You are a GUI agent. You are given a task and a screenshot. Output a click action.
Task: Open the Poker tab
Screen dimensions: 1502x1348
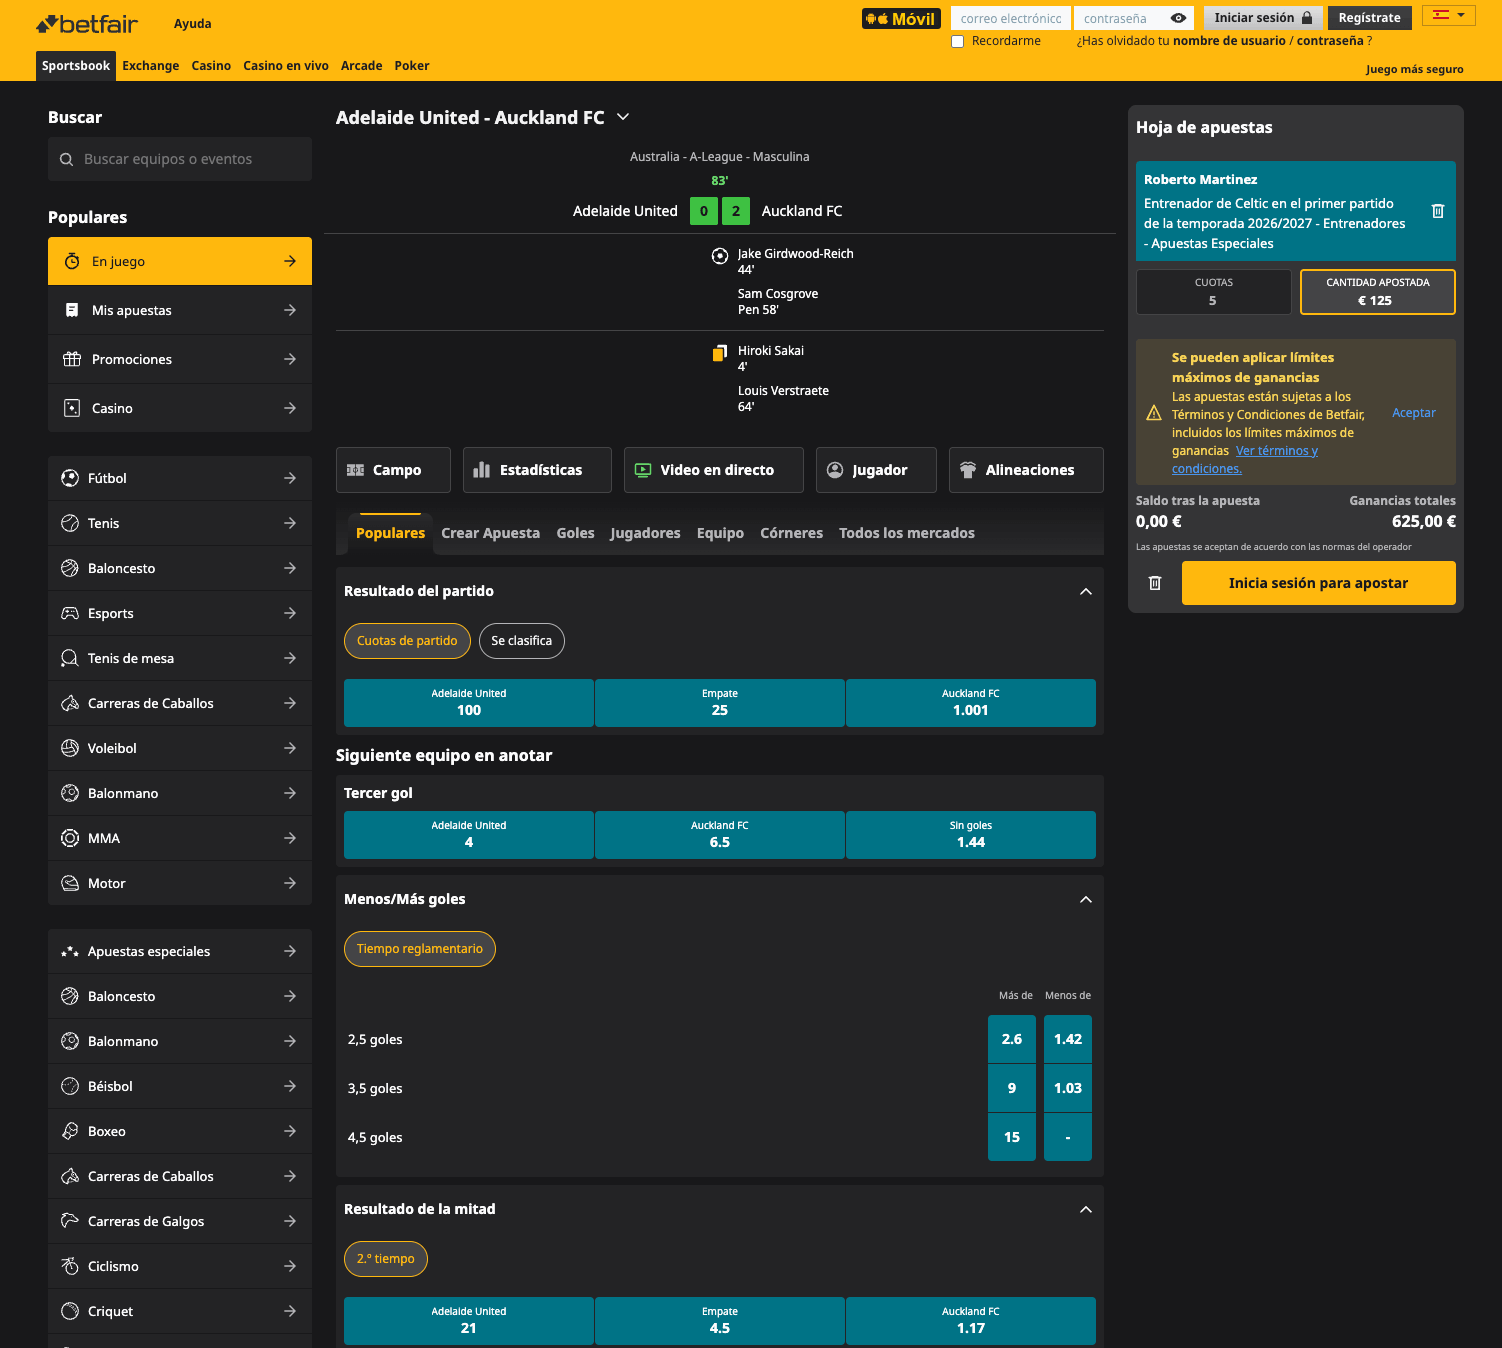tap(412, 66)
